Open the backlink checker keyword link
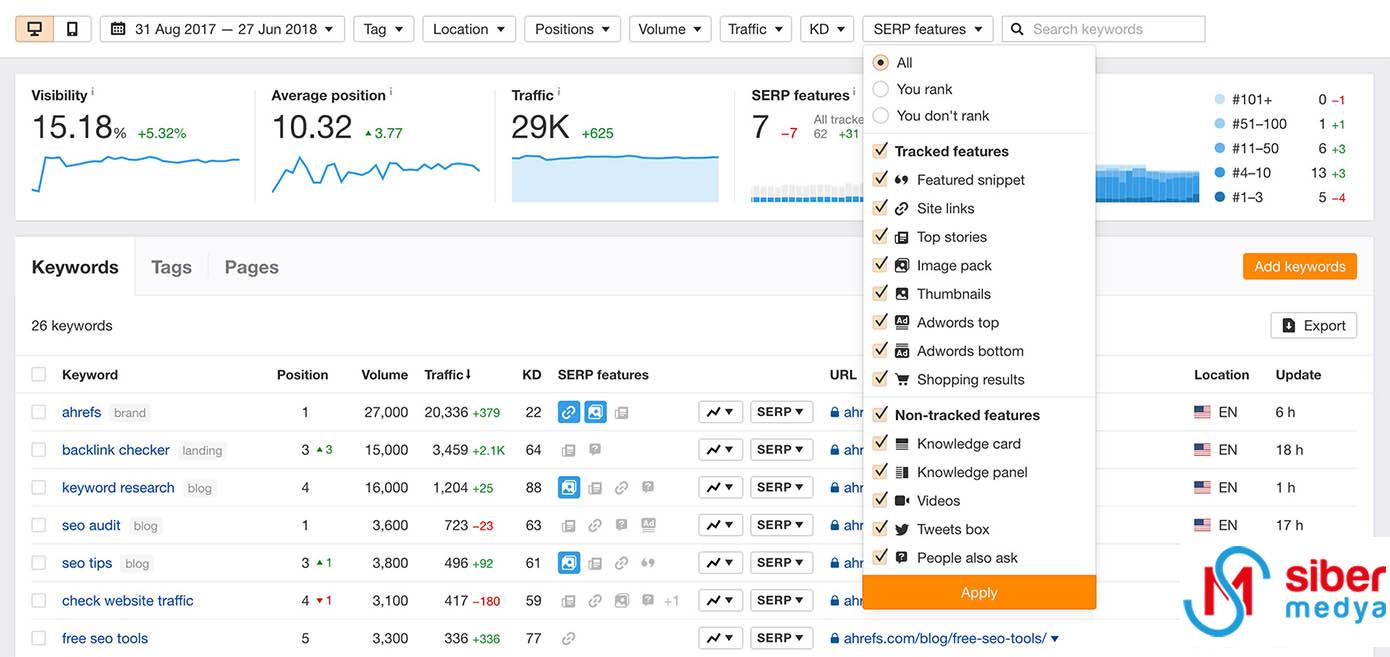1390x657 pixels. (x=116, y=450)
